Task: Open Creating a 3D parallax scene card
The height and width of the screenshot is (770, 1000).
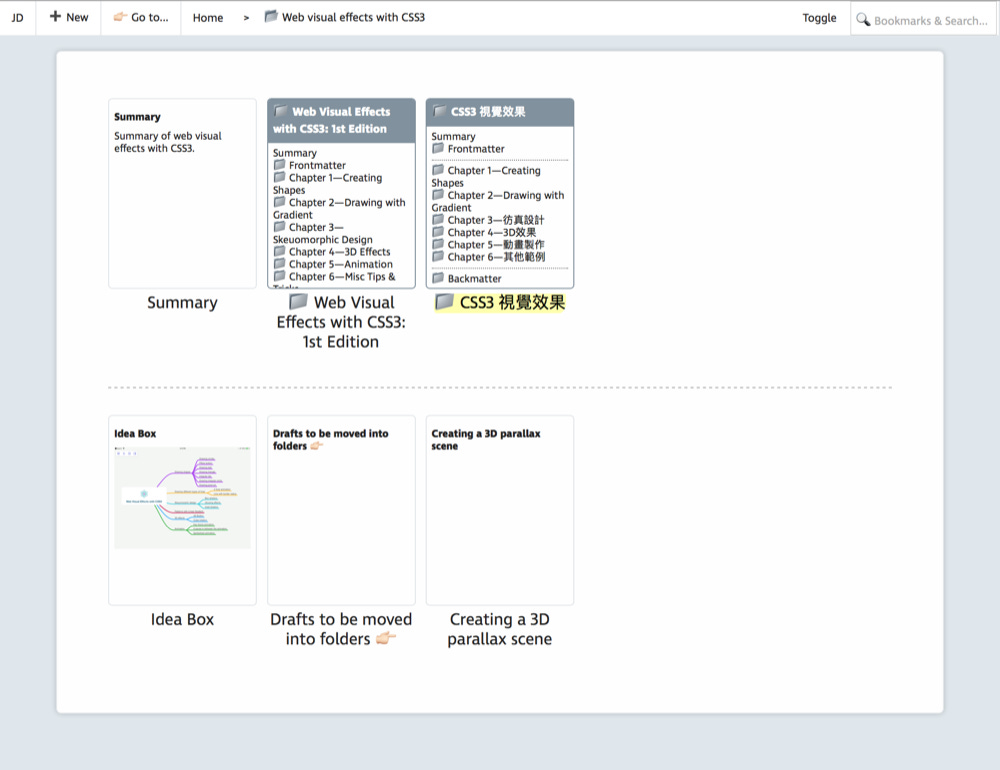Action: click(x=499, y=510)
